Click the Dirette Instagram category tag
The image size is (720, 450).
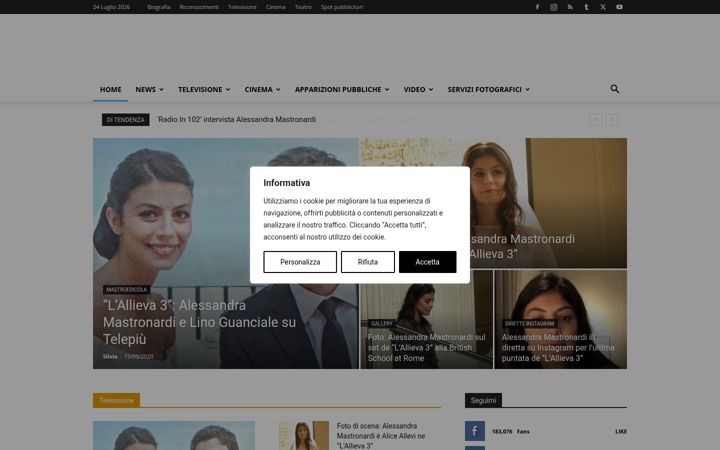[529, 324]
